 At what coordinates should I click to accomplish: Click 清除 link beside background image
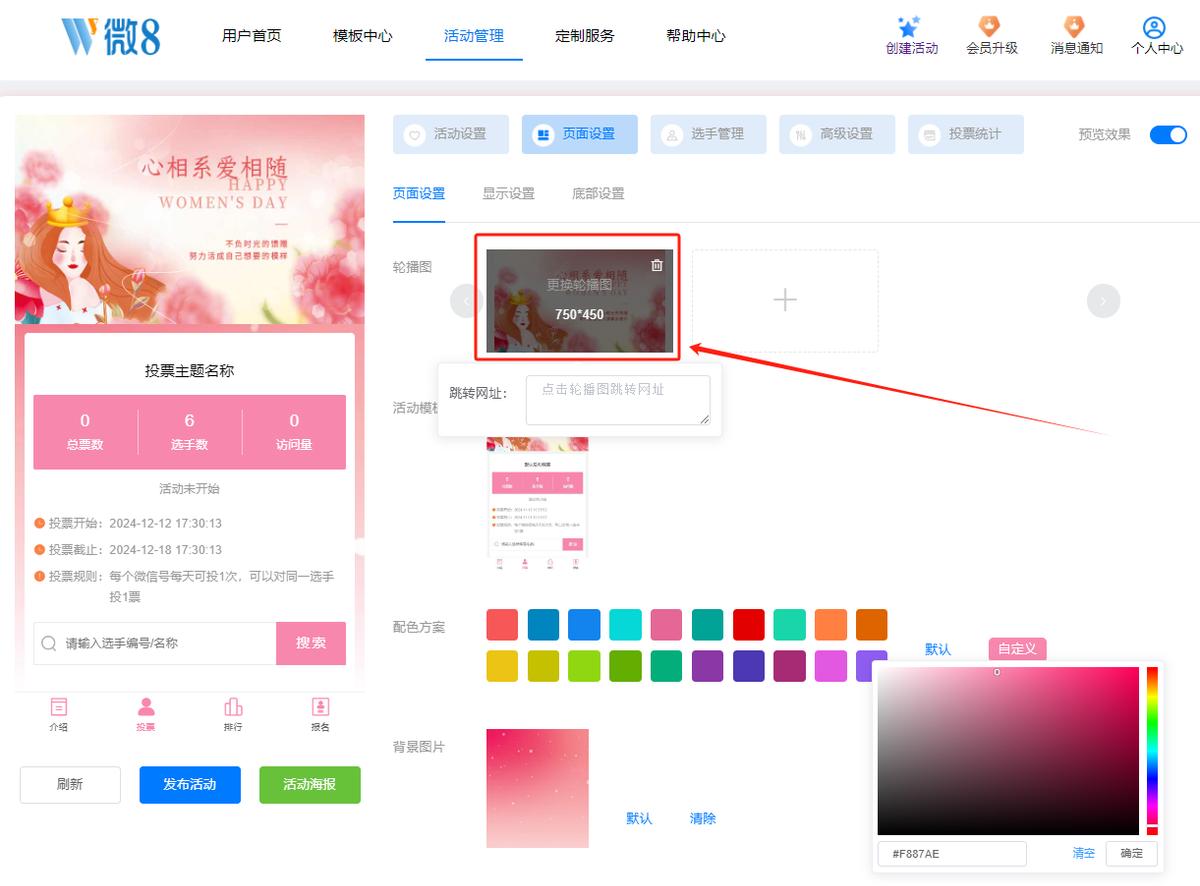(703, 818)
